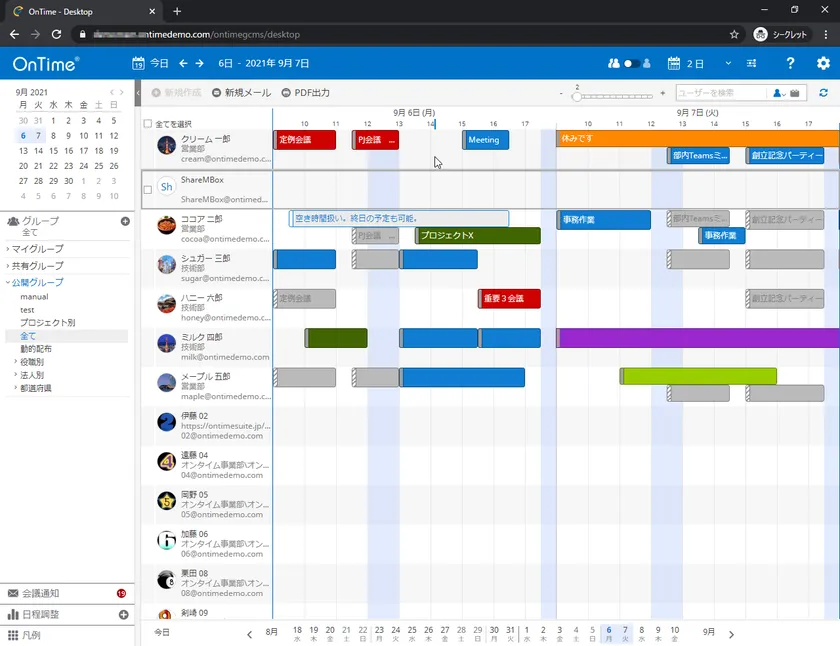The width and height of the screenshot is (840, 646).
Task: Check the 全てを選択 checkbox
Action: point(148,124)
